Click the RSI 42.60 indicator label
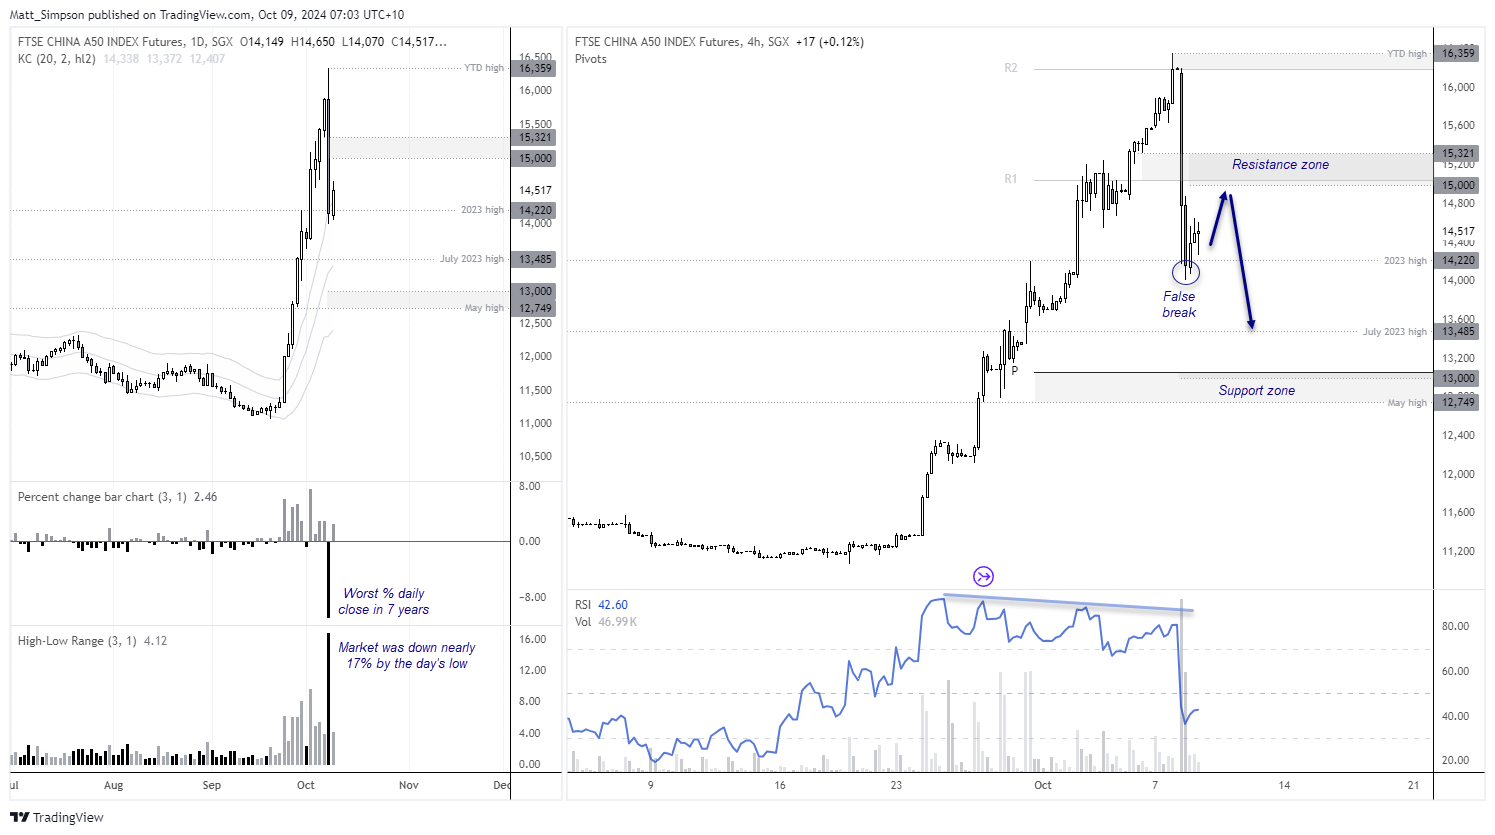 601,605
